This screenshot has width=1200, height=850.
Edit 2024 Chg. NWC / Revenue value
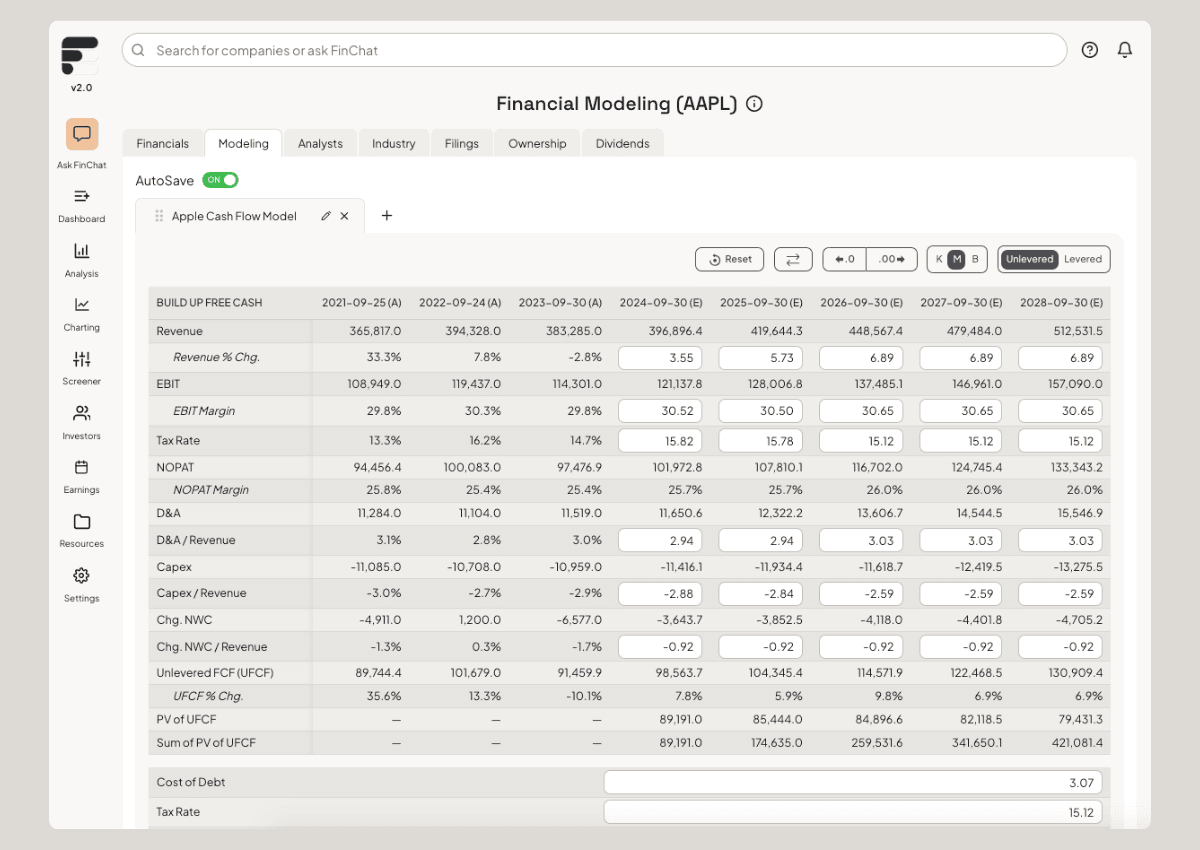point(660,647)
